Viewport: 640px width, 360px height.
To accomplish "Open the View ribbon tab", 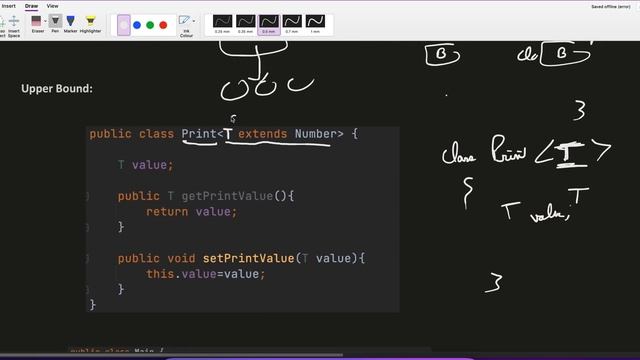I will 52,6.
